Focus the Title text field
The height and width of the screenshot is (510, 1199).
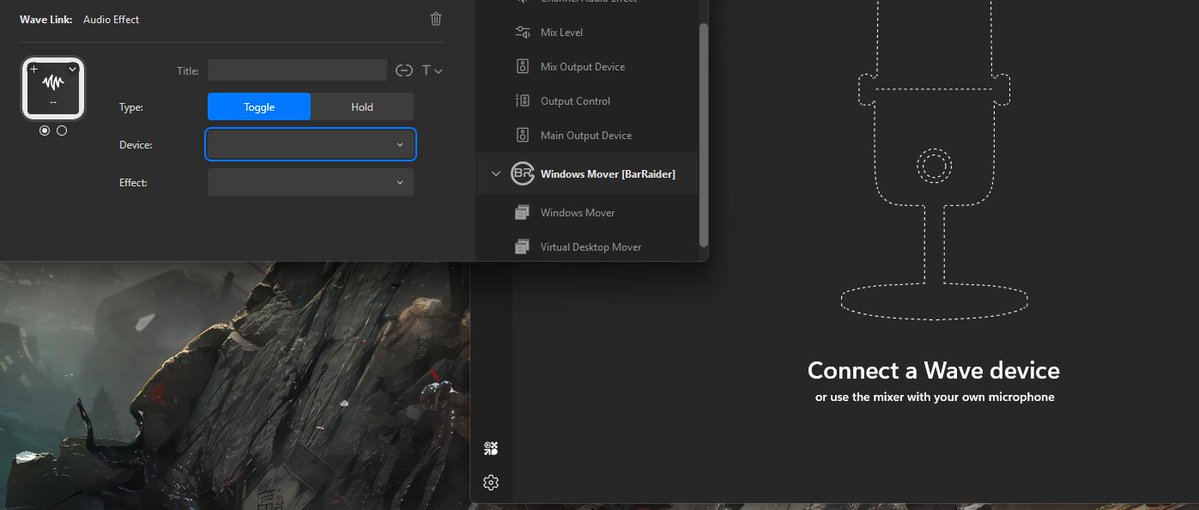pyautogui.click(x=297, y=70)
